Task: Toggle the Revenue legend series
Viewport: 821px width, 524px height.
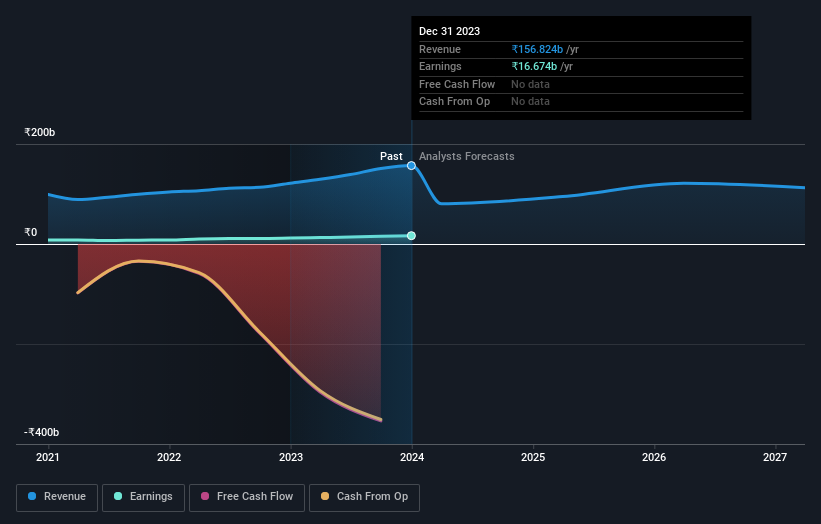Action: pos(57,497)
